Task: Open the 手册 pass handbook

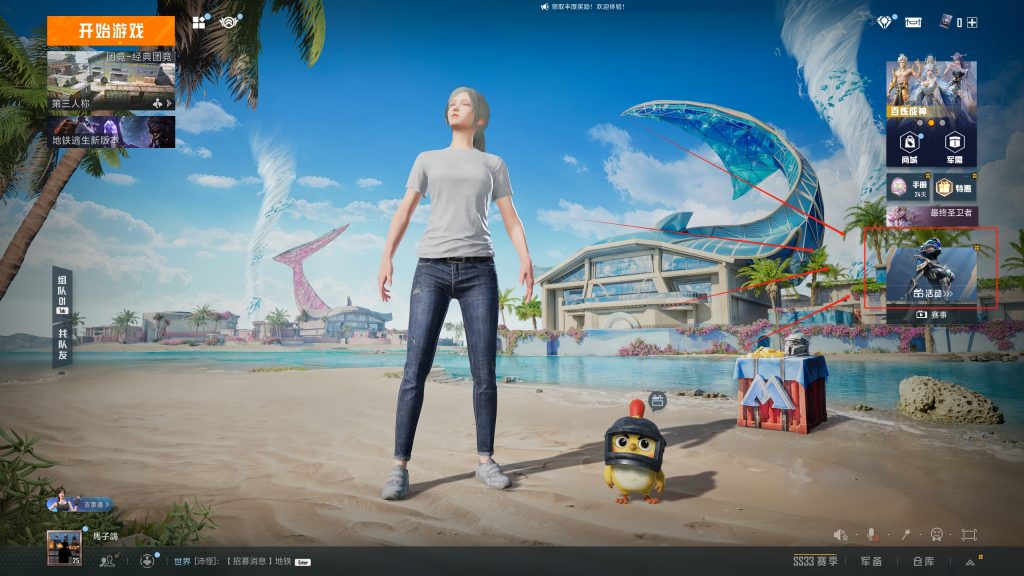Action: click(x=909, y=187)
